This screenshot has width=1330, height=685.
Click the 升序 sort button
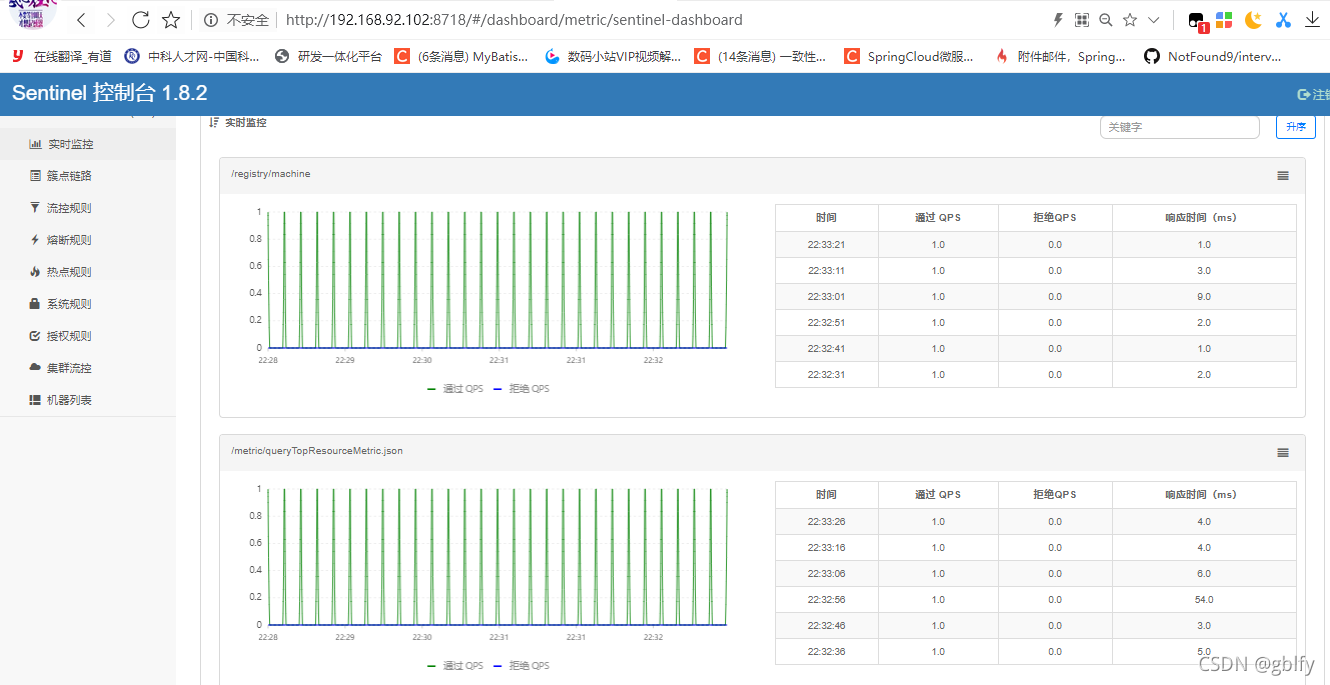click(x=1295, y=127)
